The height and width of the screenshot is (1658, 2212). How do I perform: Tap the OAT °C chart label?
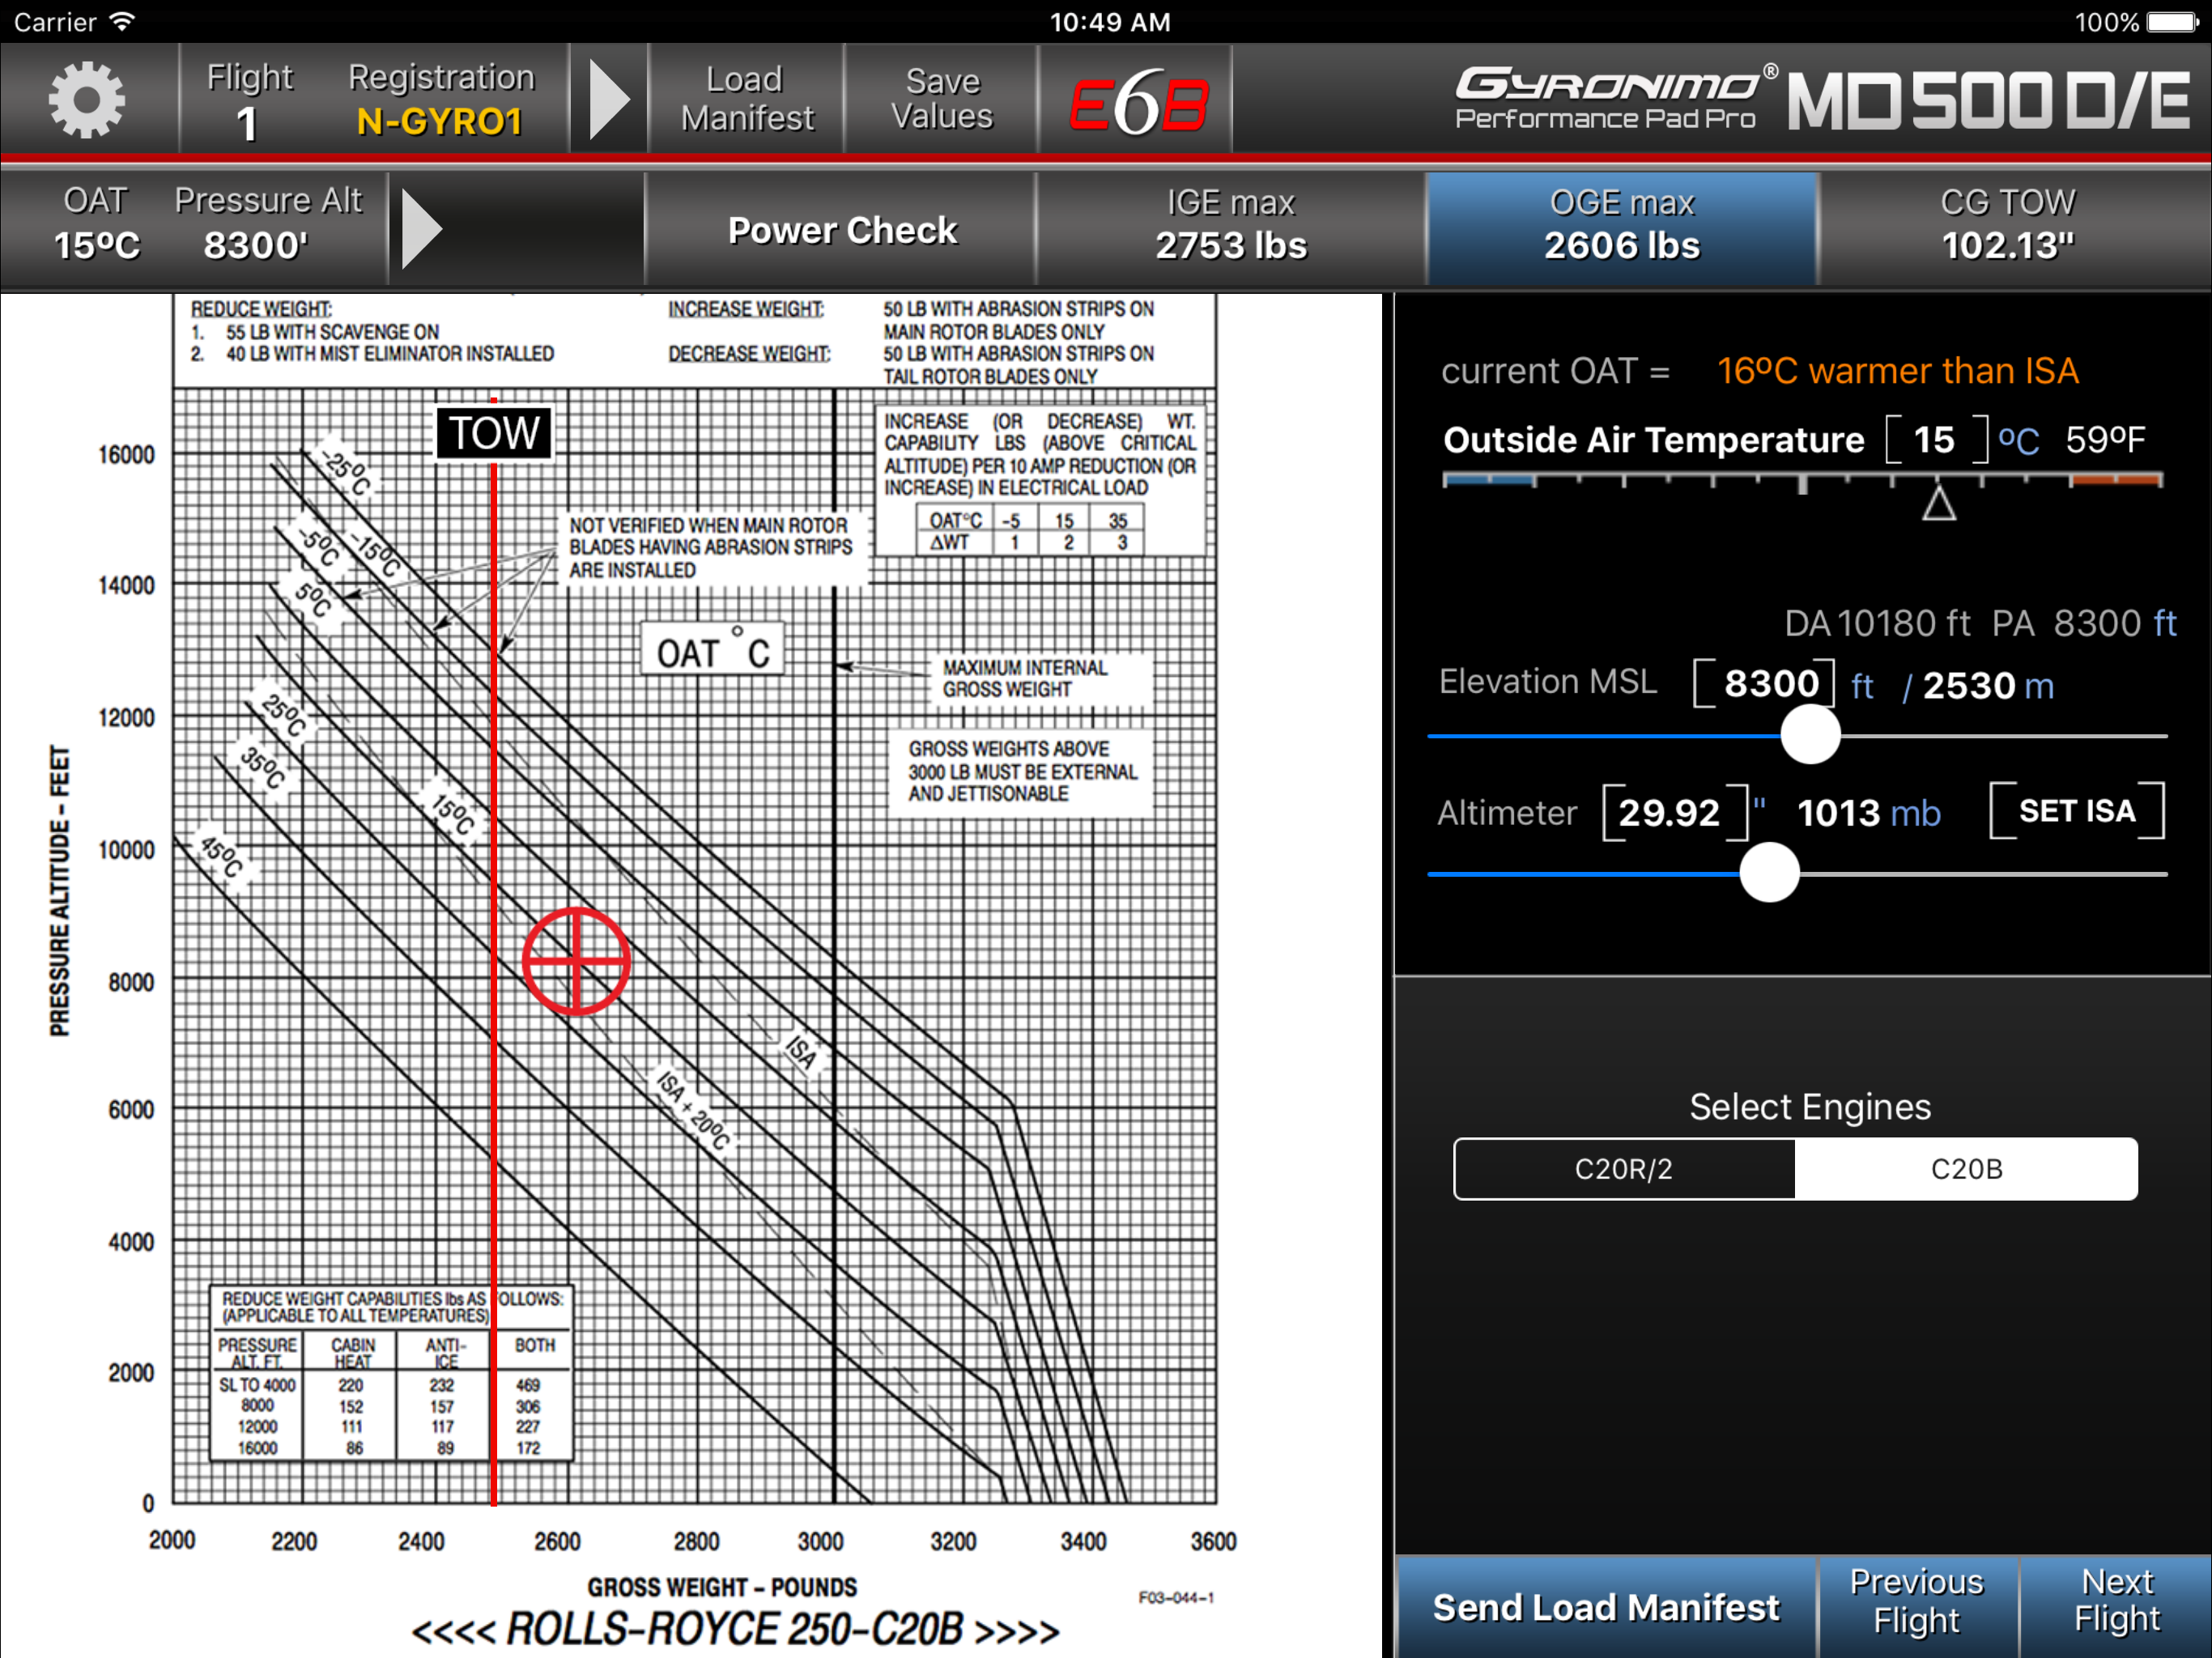(x=713, y=649)
